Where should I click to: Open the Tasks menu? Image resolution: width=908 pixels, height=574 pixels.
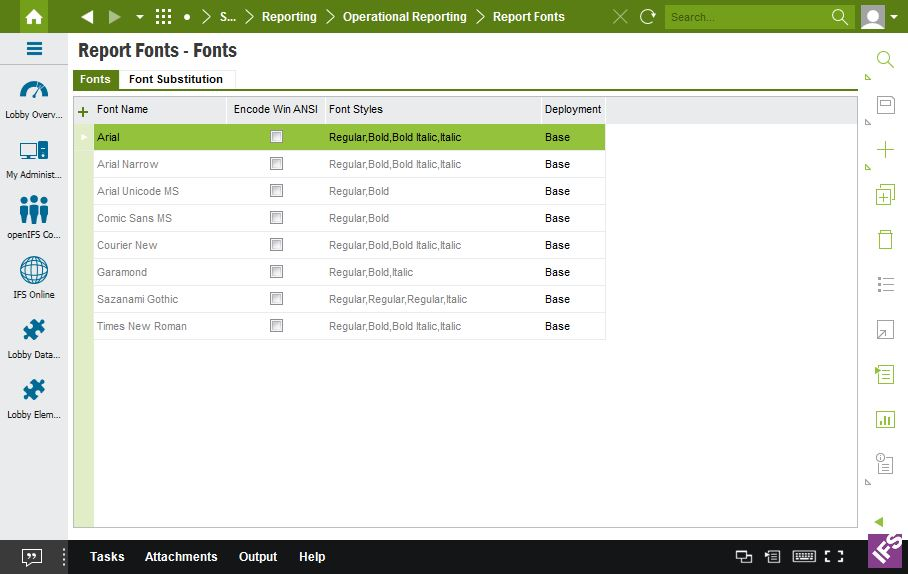pos(107,557)
